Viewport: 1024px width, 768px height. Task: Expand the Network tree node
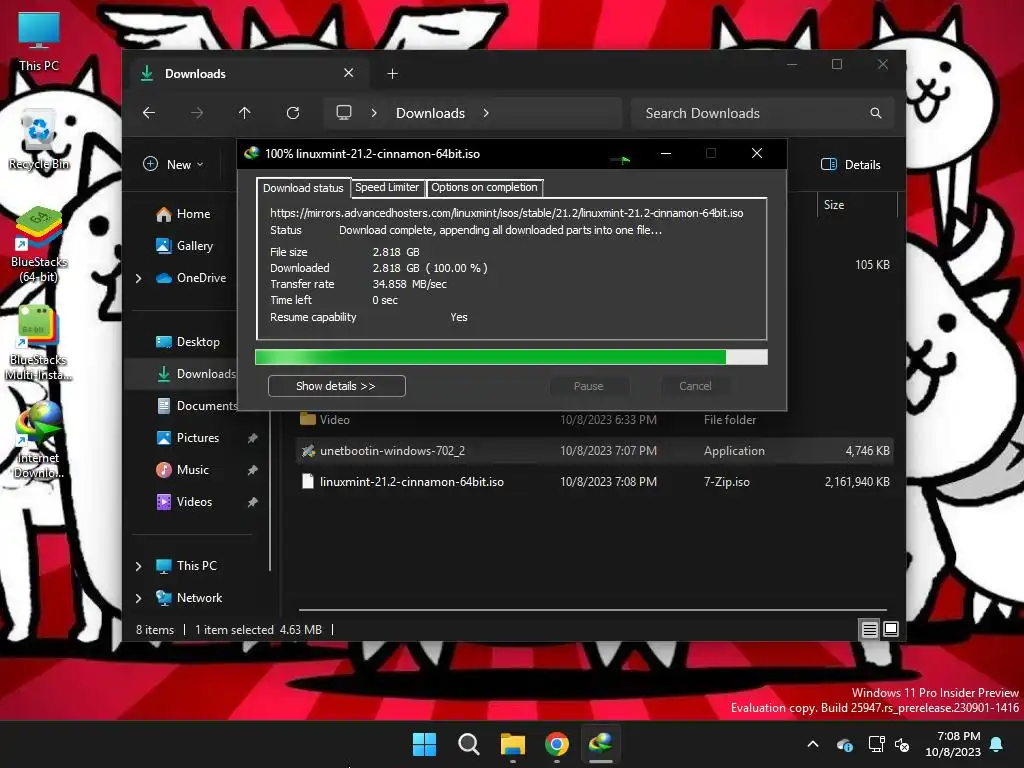tap(138, 598)
